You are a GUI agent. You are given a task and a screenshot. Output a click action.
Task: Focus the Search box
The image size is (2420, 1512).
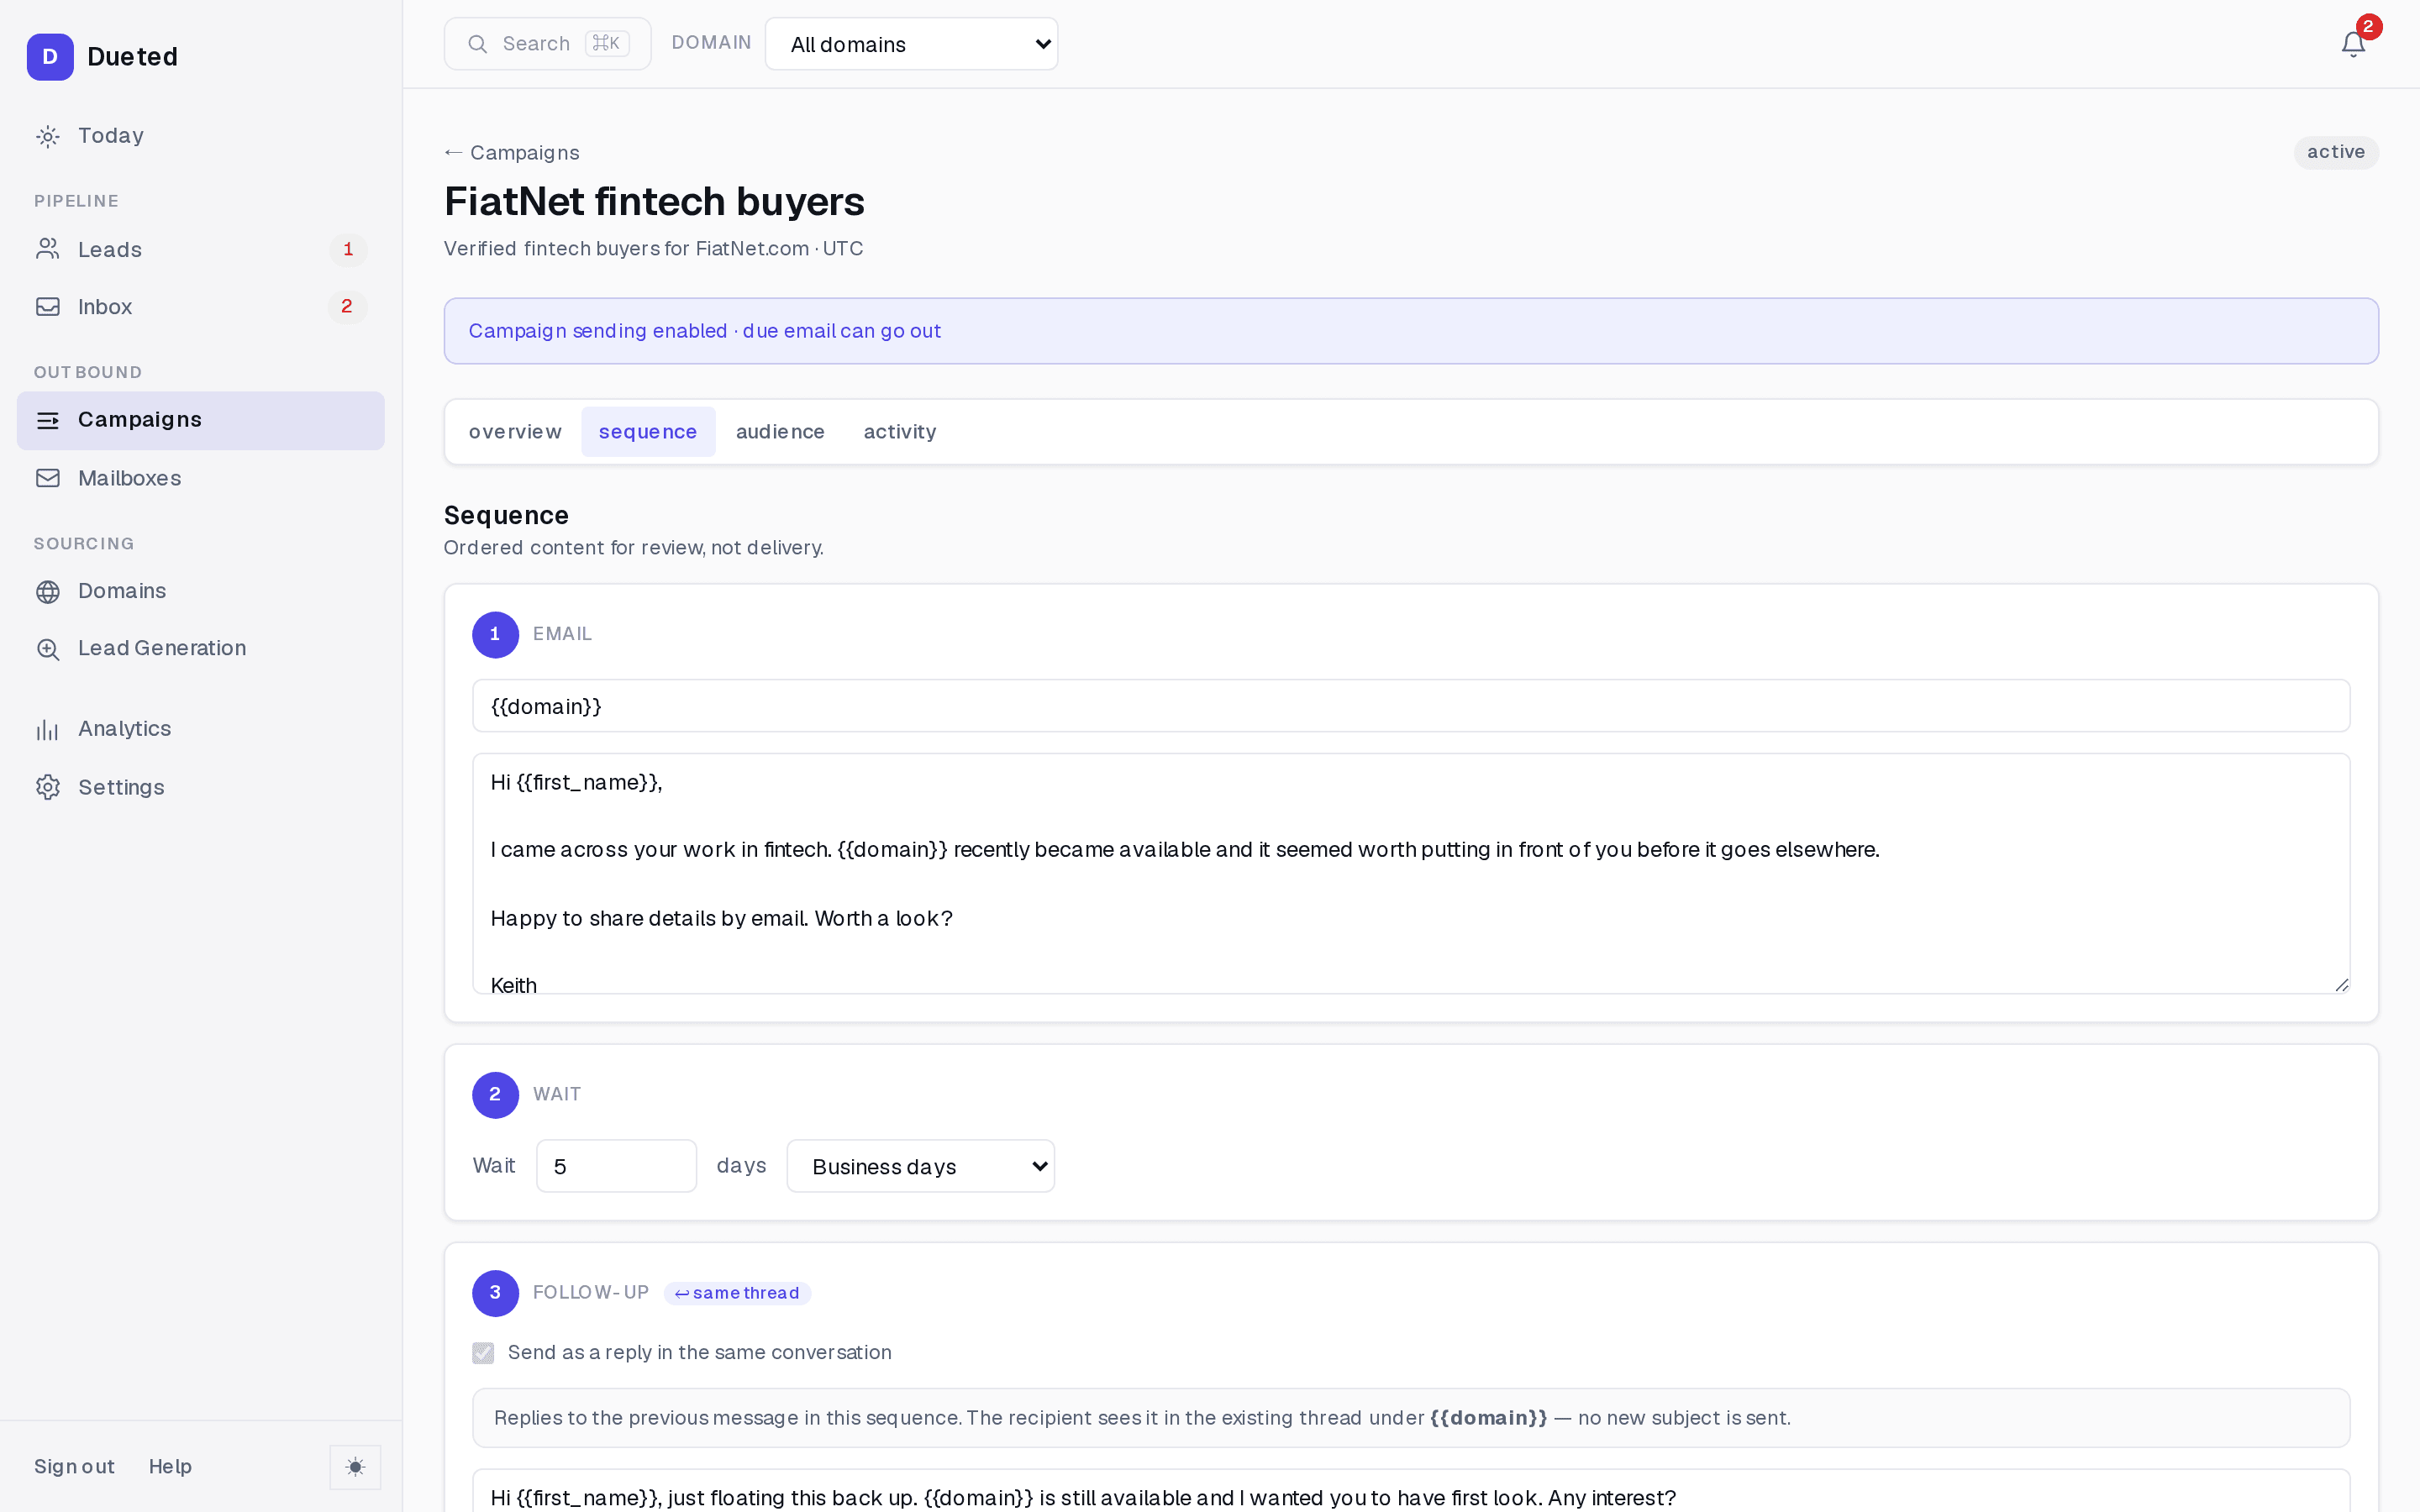coord(547,44)
